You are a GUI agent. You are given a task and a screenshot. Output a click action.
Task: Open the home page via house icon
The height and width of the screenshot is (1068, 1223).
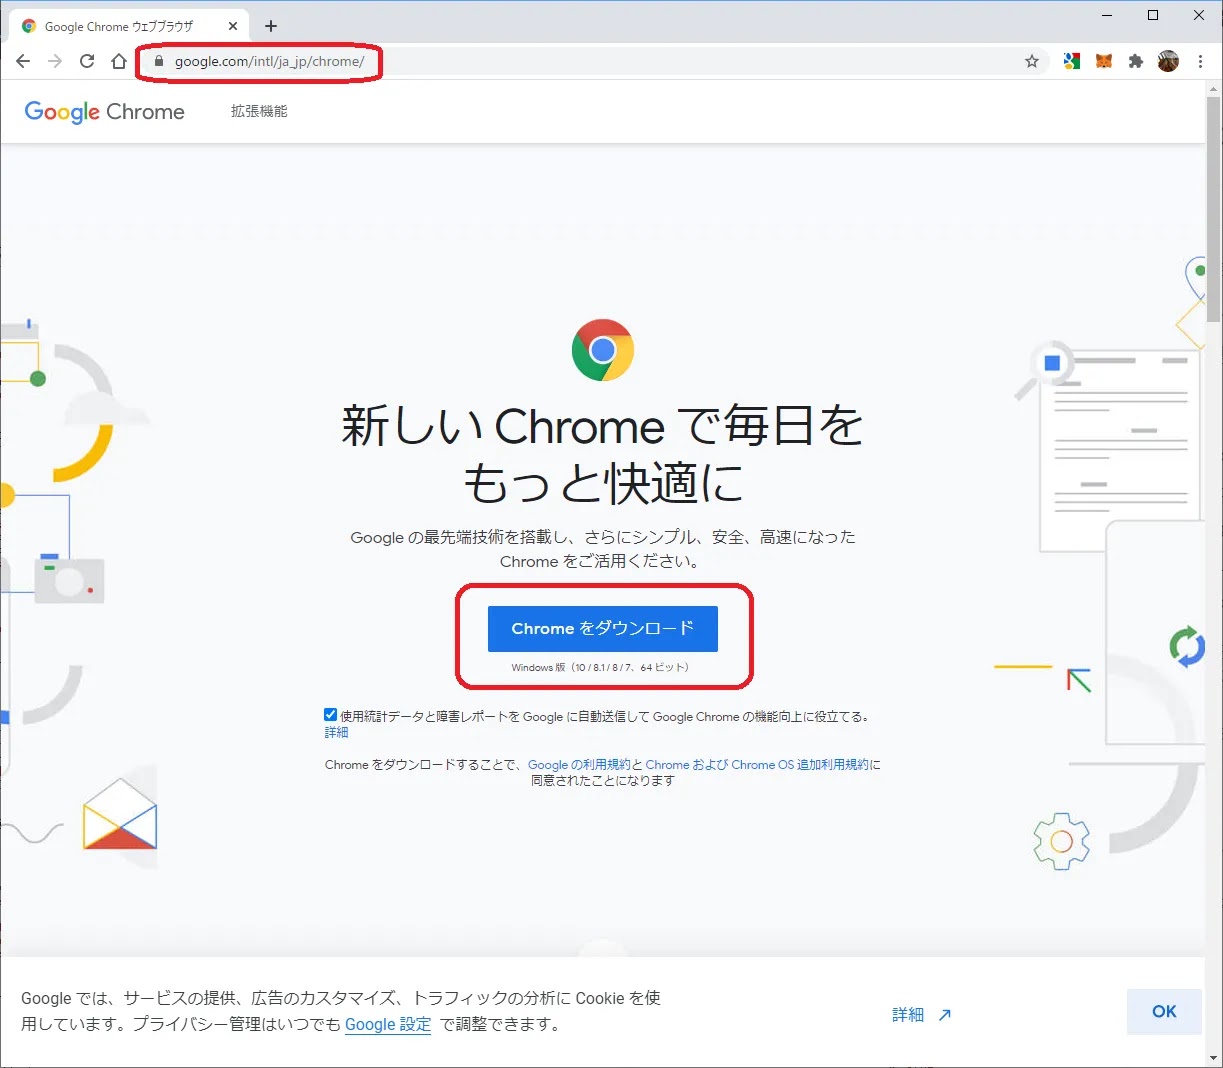point(119,61)
